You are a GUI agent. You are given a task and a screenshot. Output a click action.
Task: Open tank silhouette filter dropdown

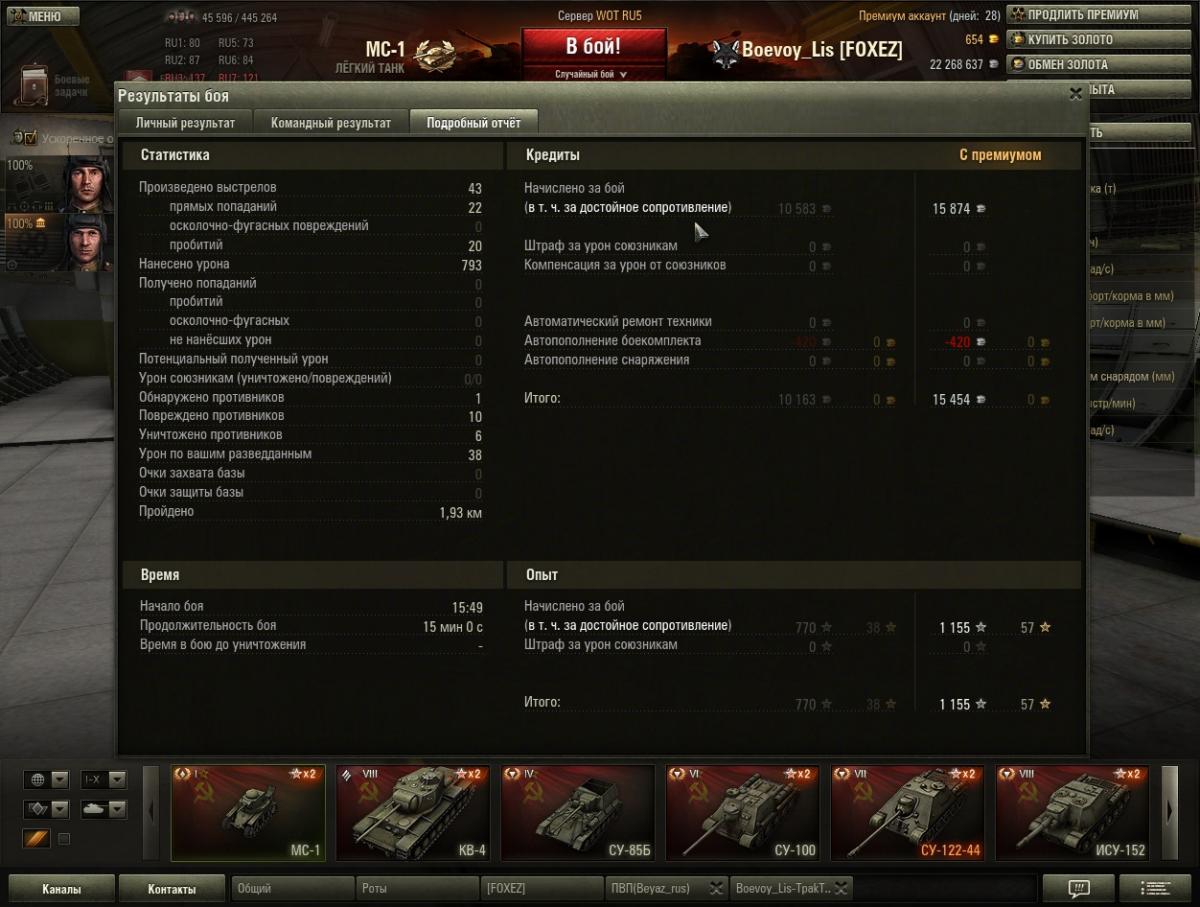pyautogui.click(x=104, y=809)
